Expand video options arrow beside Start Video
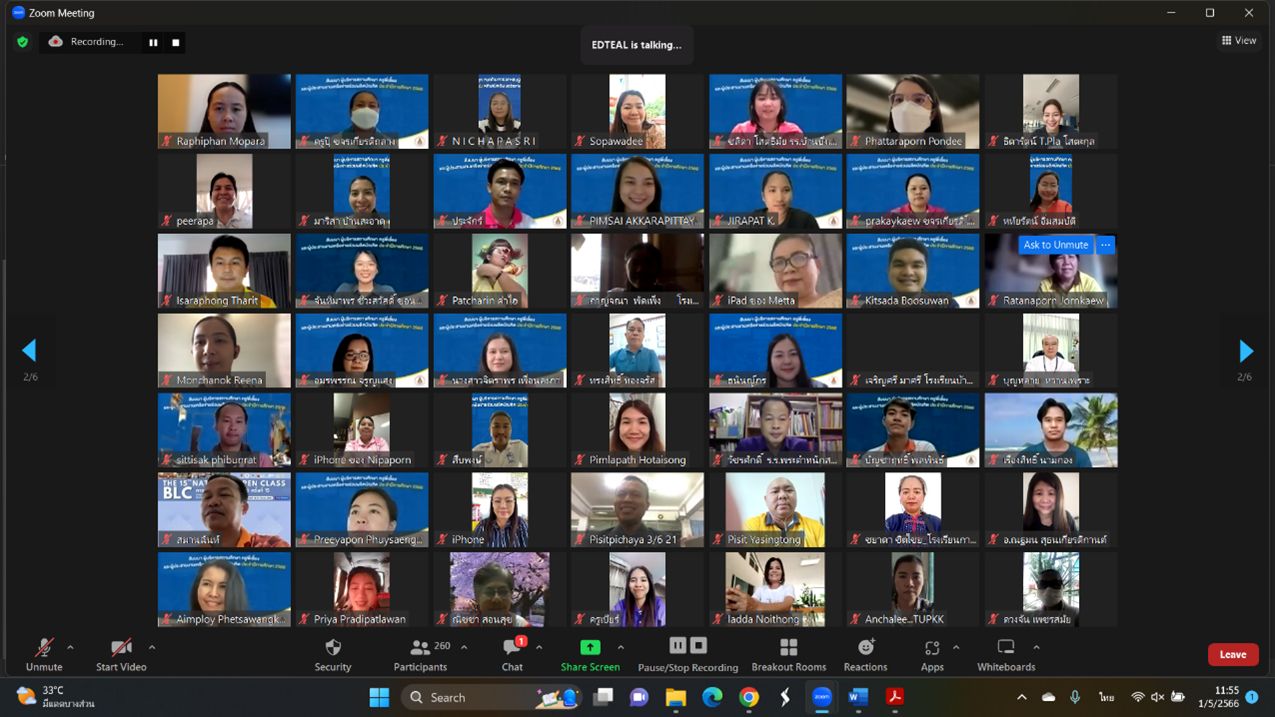 coord(152,648)
